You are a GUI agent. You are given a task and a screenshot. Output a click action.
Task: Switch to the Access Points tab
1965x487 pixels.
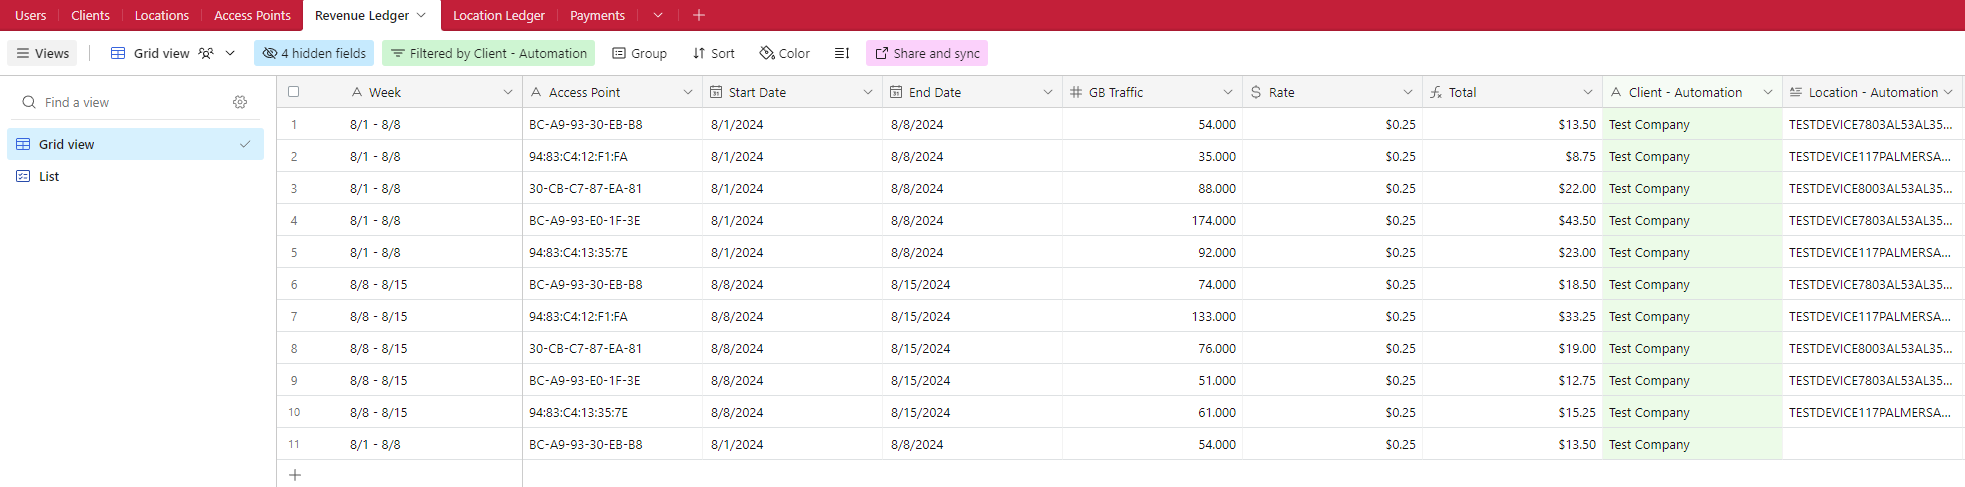(x=252, y=15)
